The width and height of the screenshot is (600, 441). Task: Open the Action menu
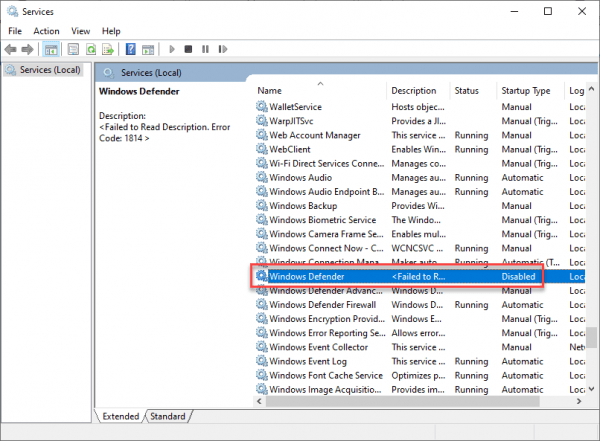[46, 31]
